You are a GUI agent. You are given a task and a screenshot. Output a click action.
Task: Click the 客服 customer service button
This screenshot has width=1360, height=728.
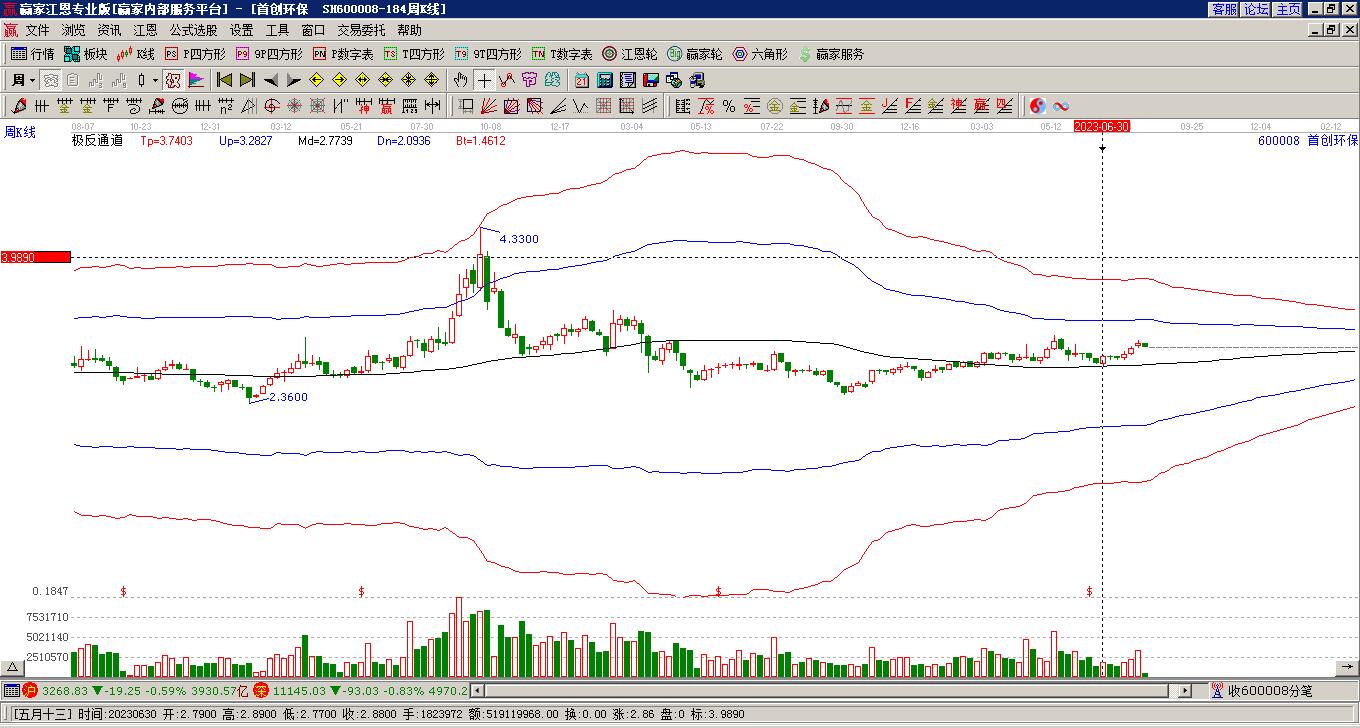[1225, 8]
